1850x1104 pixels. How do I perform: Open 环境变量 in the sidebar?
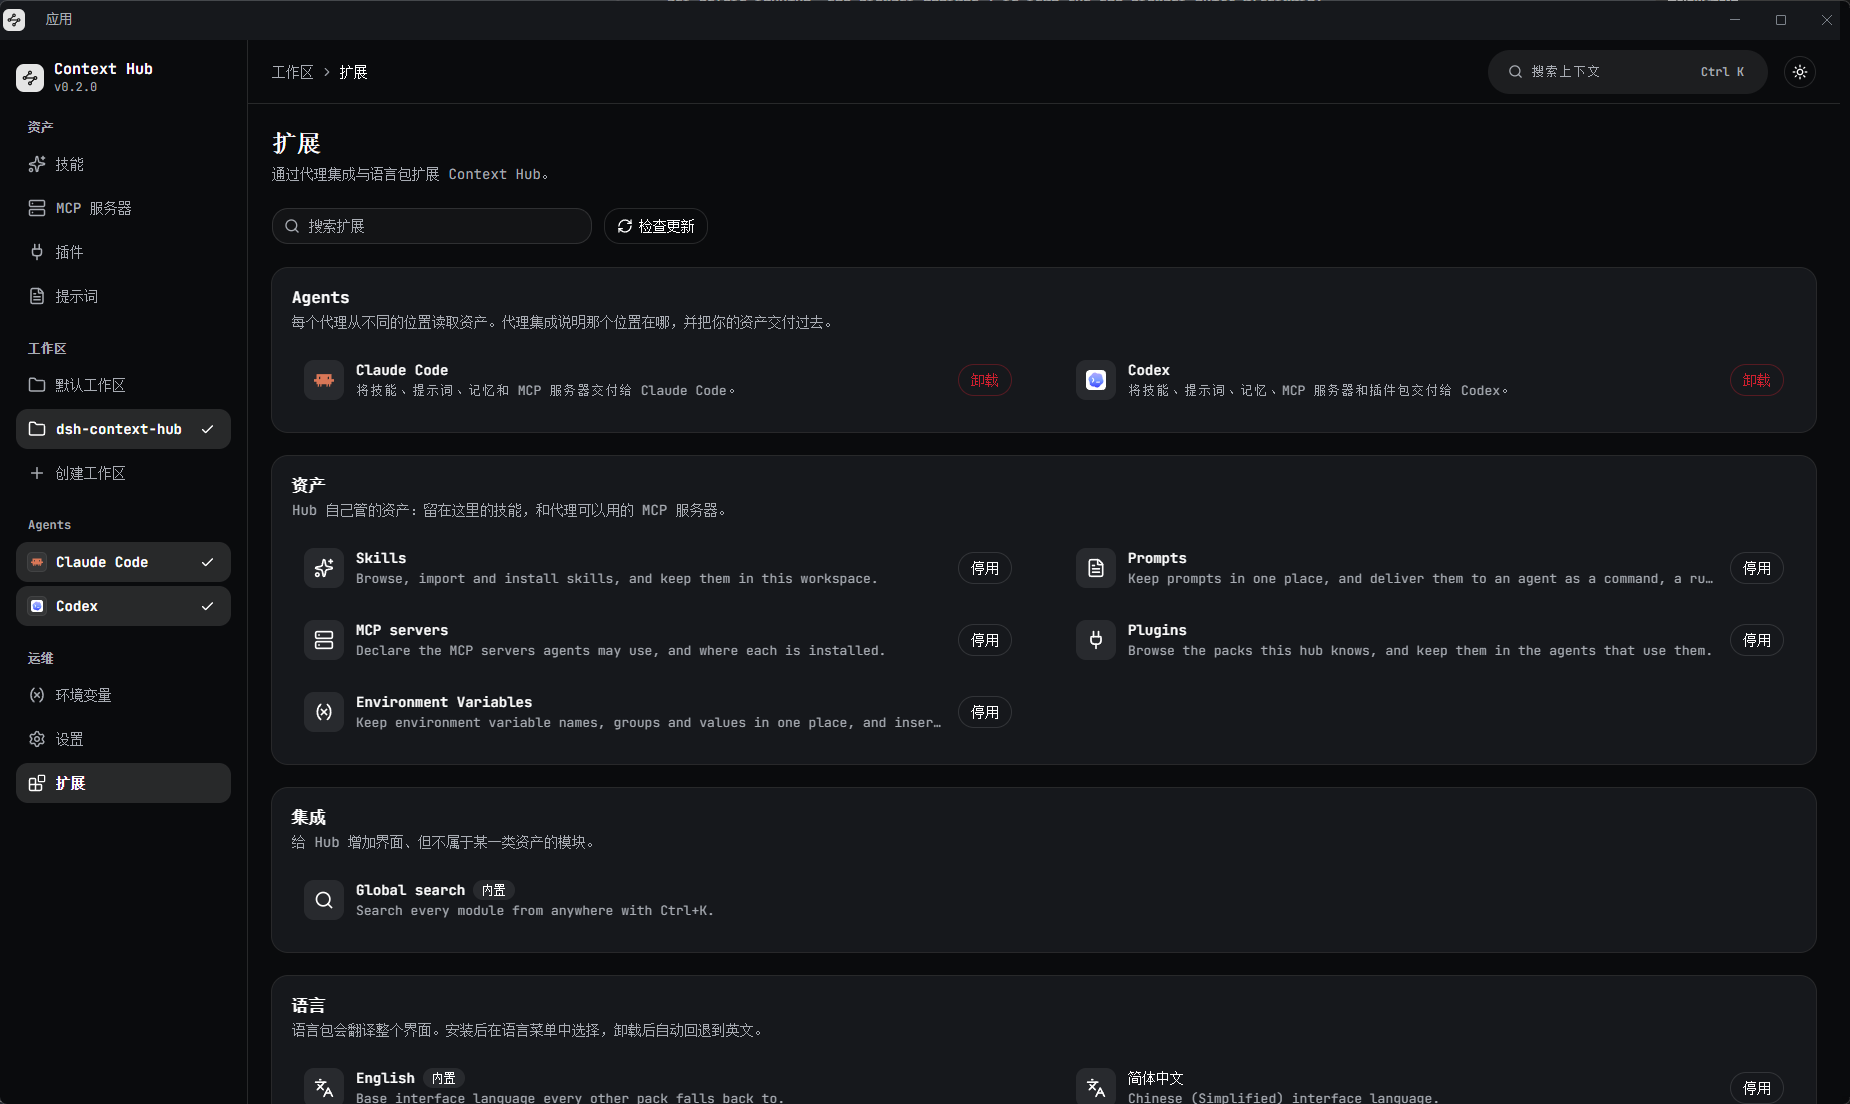coord(123,695)
